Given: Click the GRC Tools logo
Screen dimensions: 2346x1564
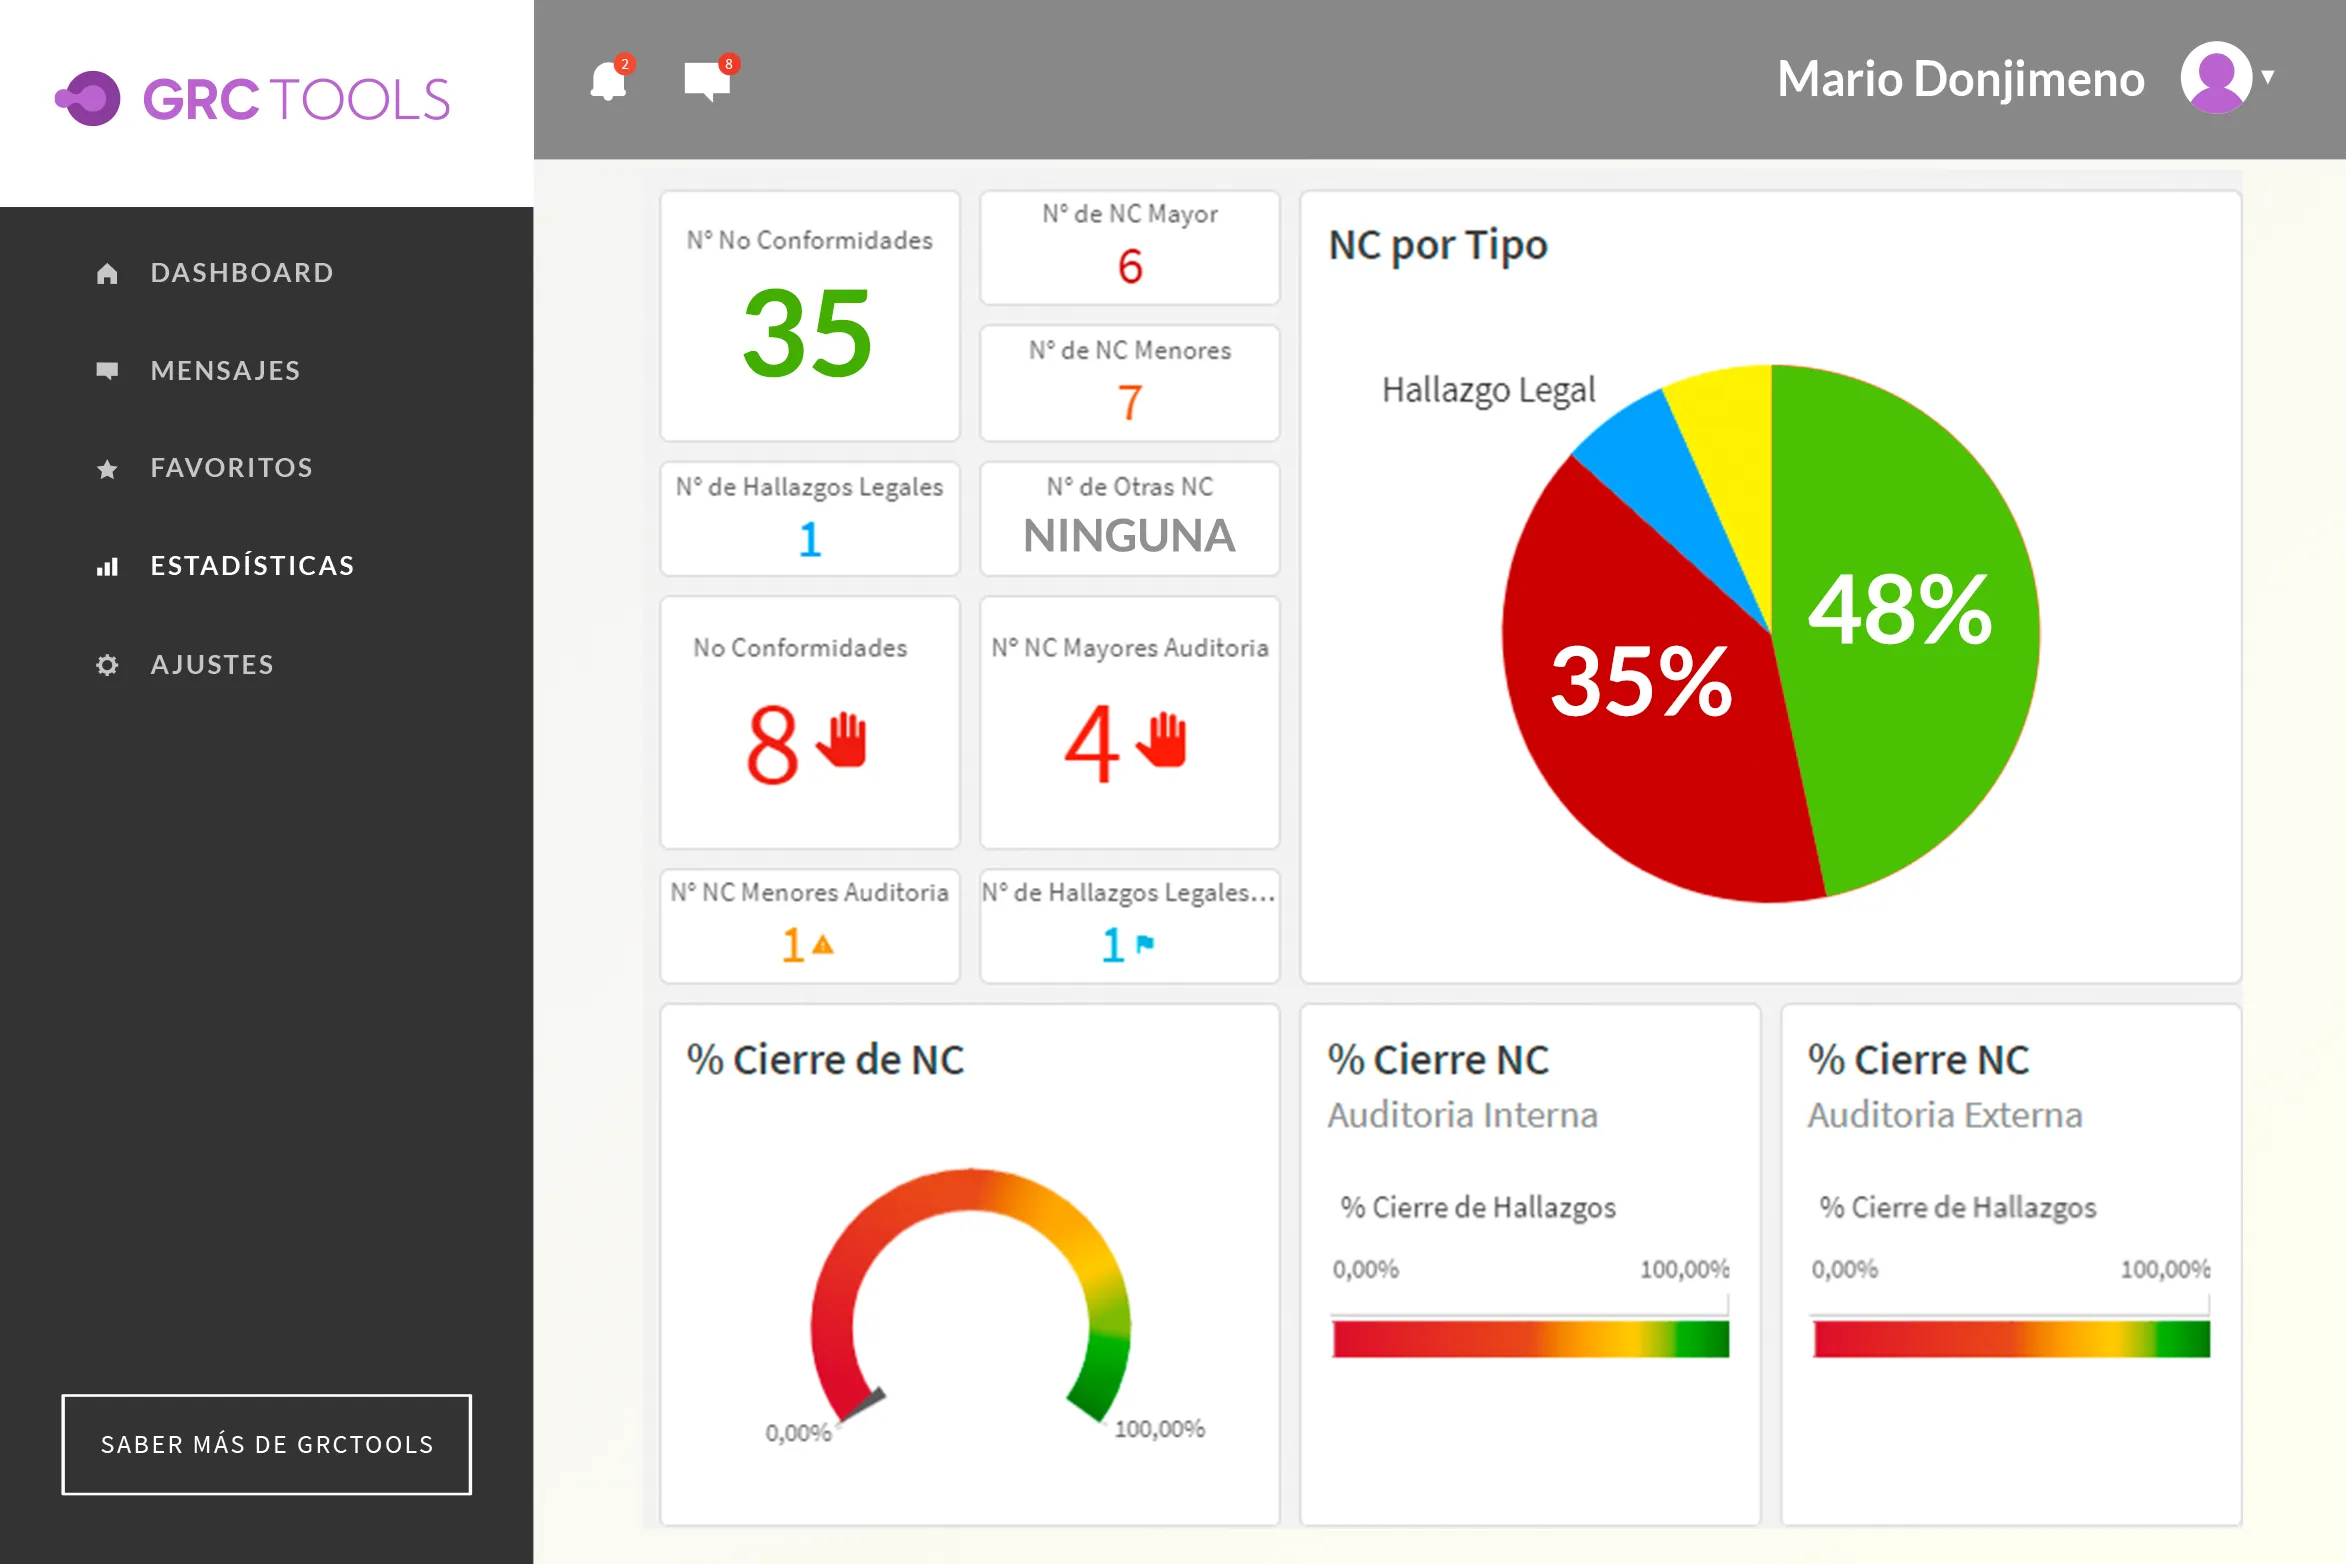Looking at the screenshot, I should [x=253, y=99].
